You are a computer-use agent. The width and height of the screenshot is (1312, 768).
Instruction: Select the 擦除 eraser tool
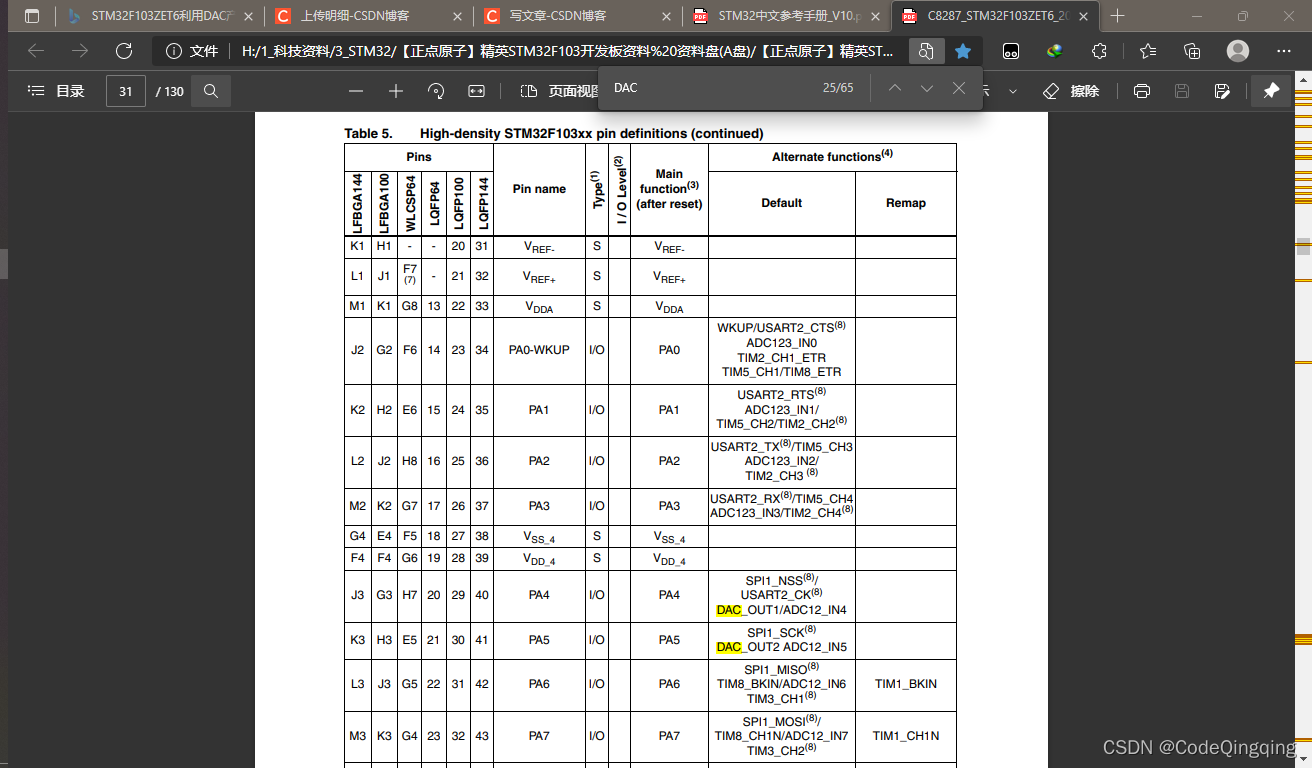1070,91
